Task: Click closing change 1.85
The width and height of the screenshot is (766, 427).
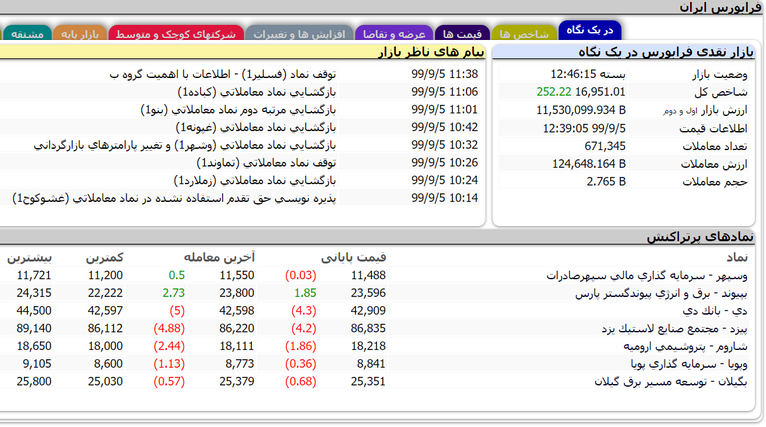Action: click(x=305, y=293)
